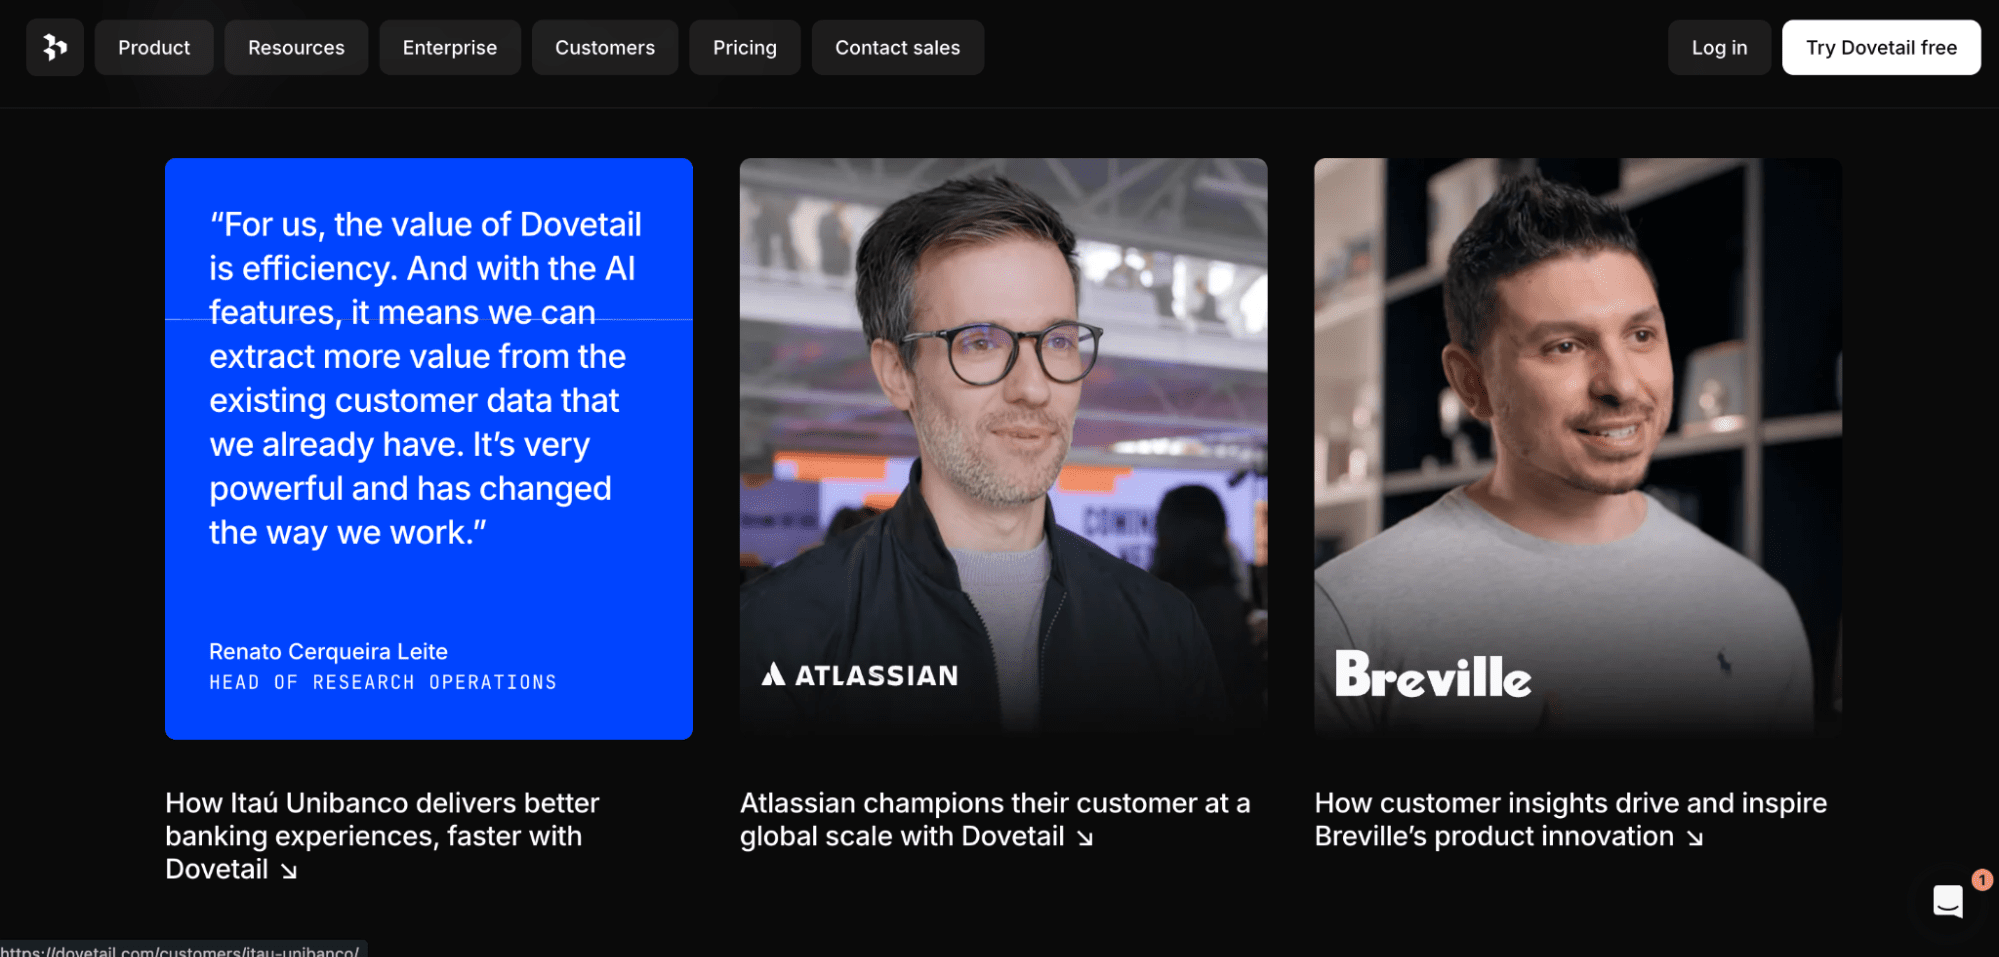Go to the Enterprise page
Image resolution: width=1999 pixels, height=957 pixels.
tap(450, 47)
